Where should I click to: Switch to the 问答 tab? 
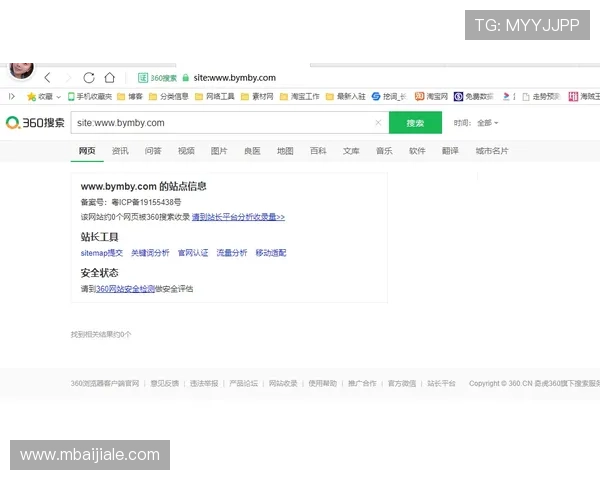153,151
